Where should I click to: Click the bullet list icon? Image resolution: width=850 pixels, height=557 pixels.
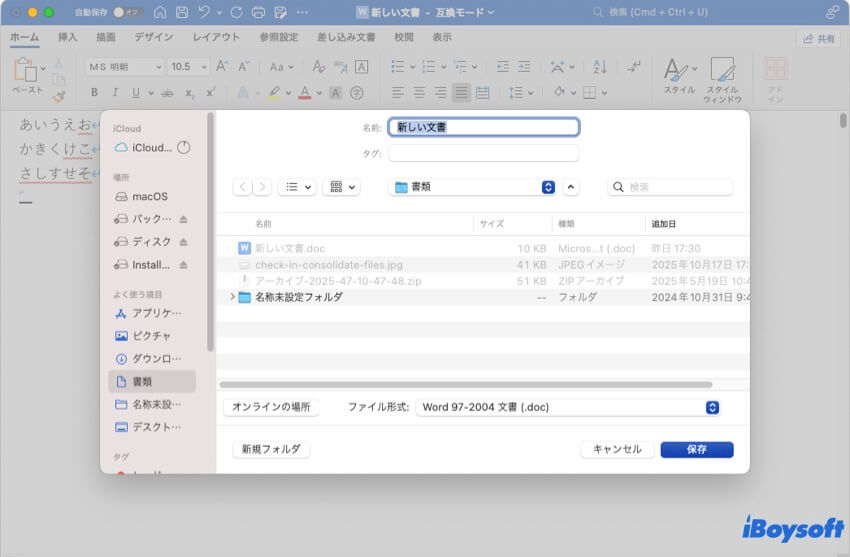(398, 67)
